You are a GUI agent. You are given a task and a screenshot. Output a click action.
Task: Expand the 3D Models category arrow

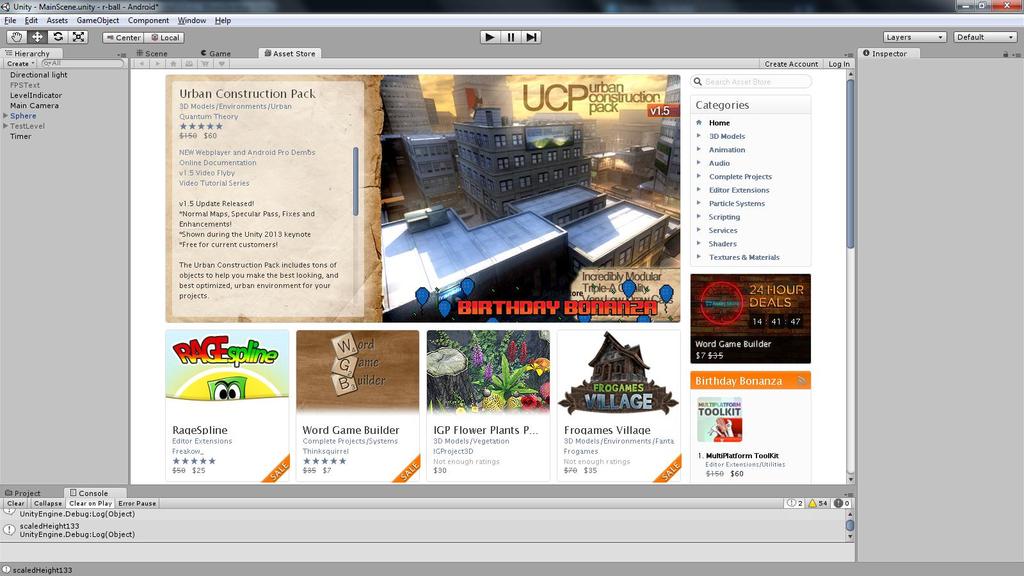tap(699, 136)
